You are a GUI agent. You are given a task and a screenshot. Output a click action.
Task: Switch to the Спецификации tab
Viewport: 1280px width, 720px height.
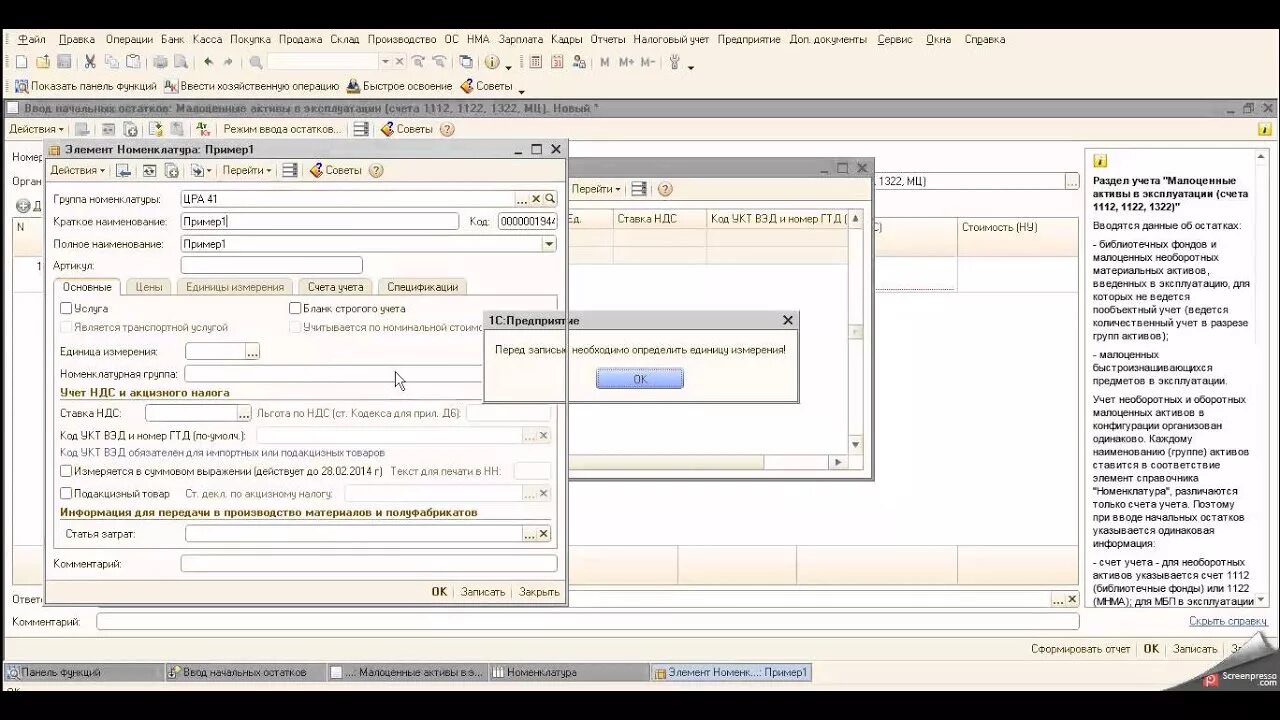point(422,287)
